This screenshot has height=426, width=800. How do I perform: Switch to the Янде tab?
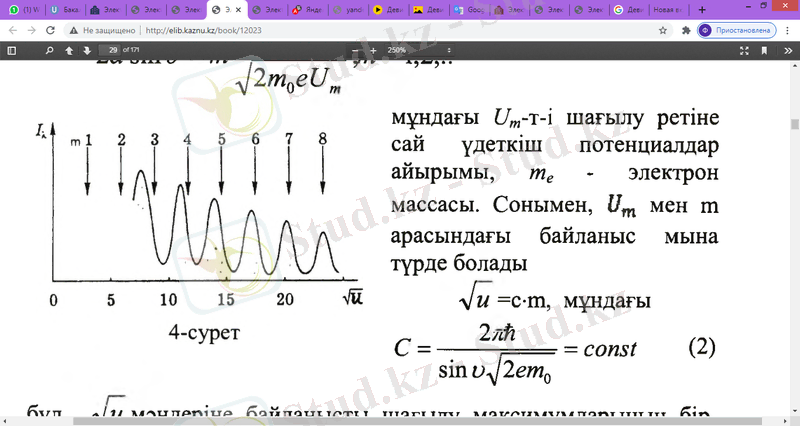[x=310, y=10]
